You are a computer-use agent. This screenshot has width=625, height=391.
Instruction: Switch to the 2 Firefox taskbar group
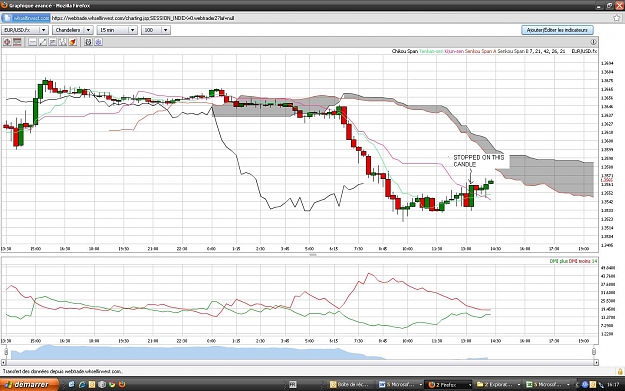pyautogui.click(x=449, y=385)
